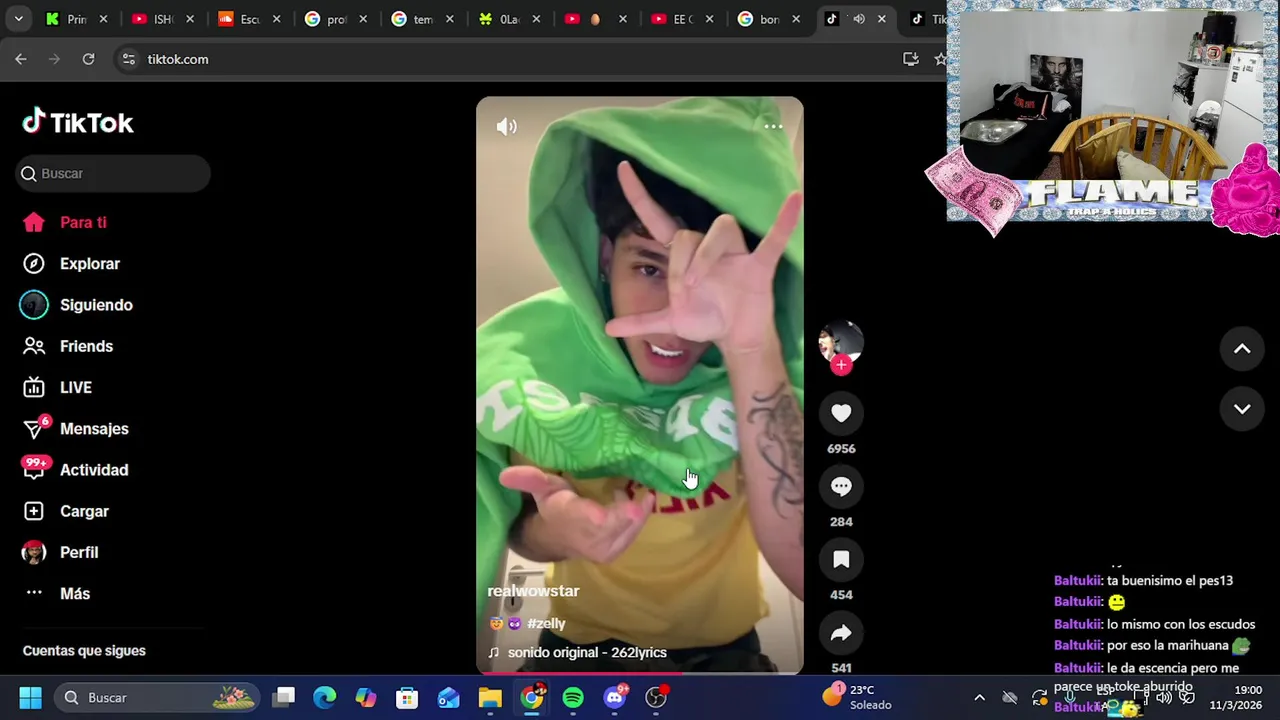Image resolution: width=1280 pixels, height=720 pixels.
Task: Open the video's three-dot options menu
Action: coord(773,126)
